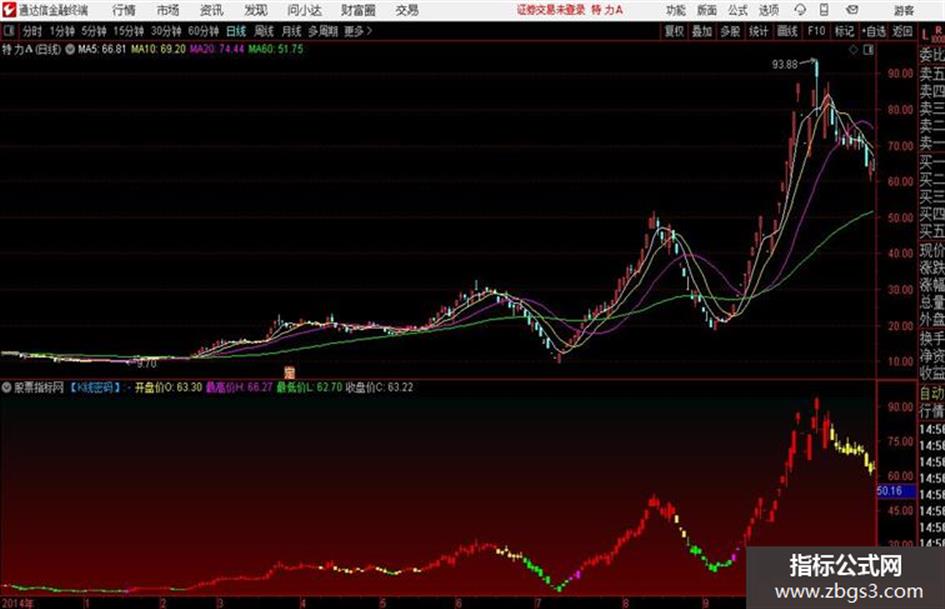Click the 叠加 overlay button

[702, 31]
